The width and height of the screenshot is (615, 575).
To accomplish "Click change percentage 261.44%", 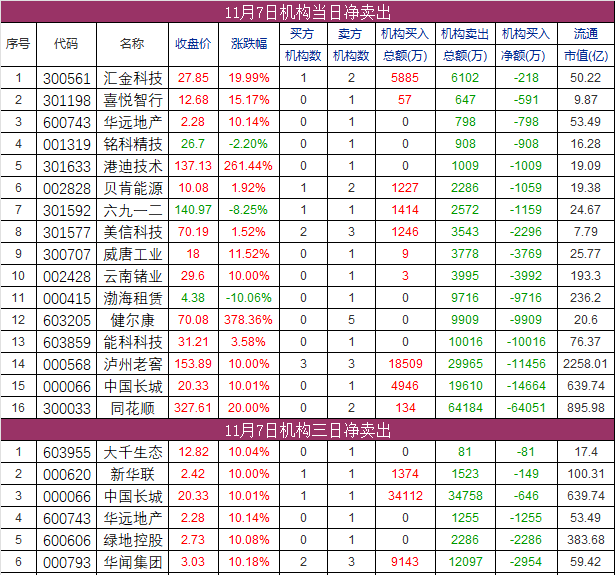I will pyautogui.click(x=248, y=166).
